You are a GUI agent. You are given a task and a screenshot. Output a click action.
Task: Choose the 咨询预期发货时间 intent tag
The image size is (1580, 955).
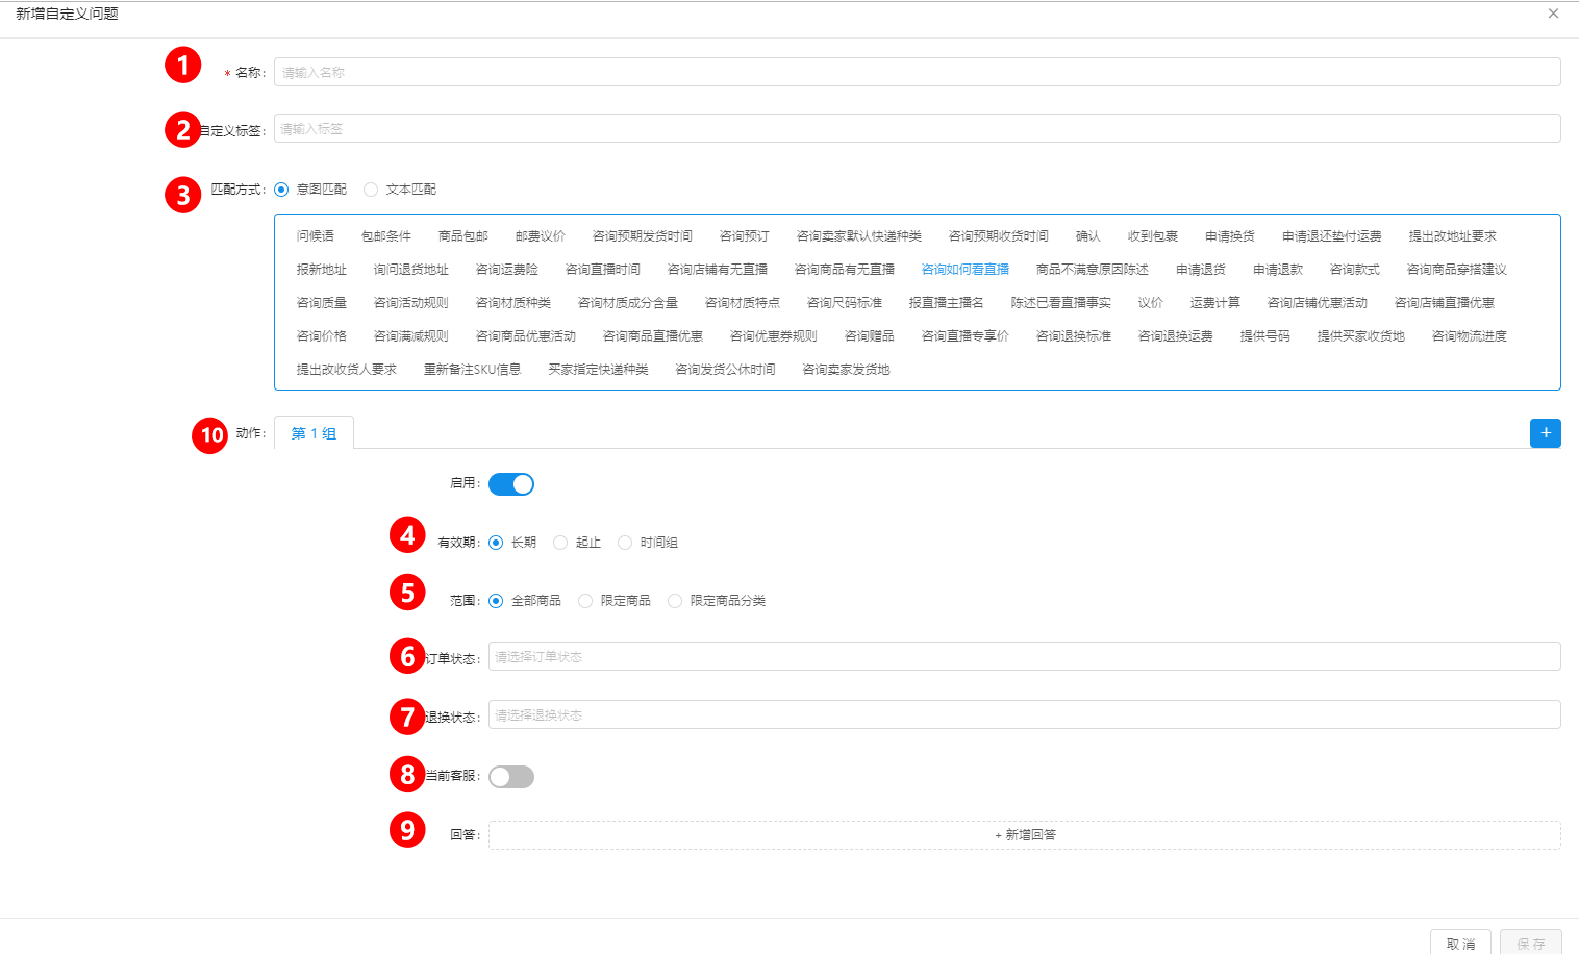point(643,236)
